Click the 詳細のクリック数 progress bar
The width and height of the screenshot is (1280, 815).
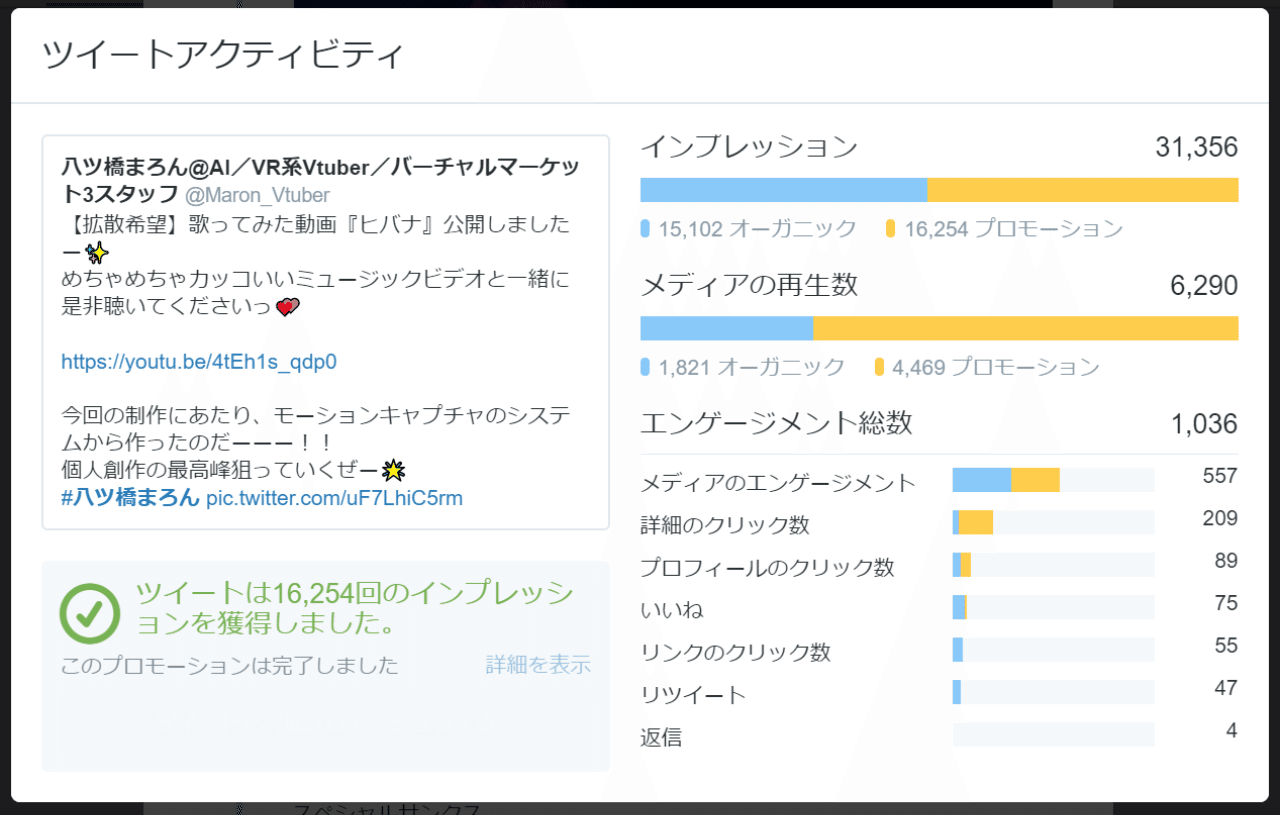1053,521
